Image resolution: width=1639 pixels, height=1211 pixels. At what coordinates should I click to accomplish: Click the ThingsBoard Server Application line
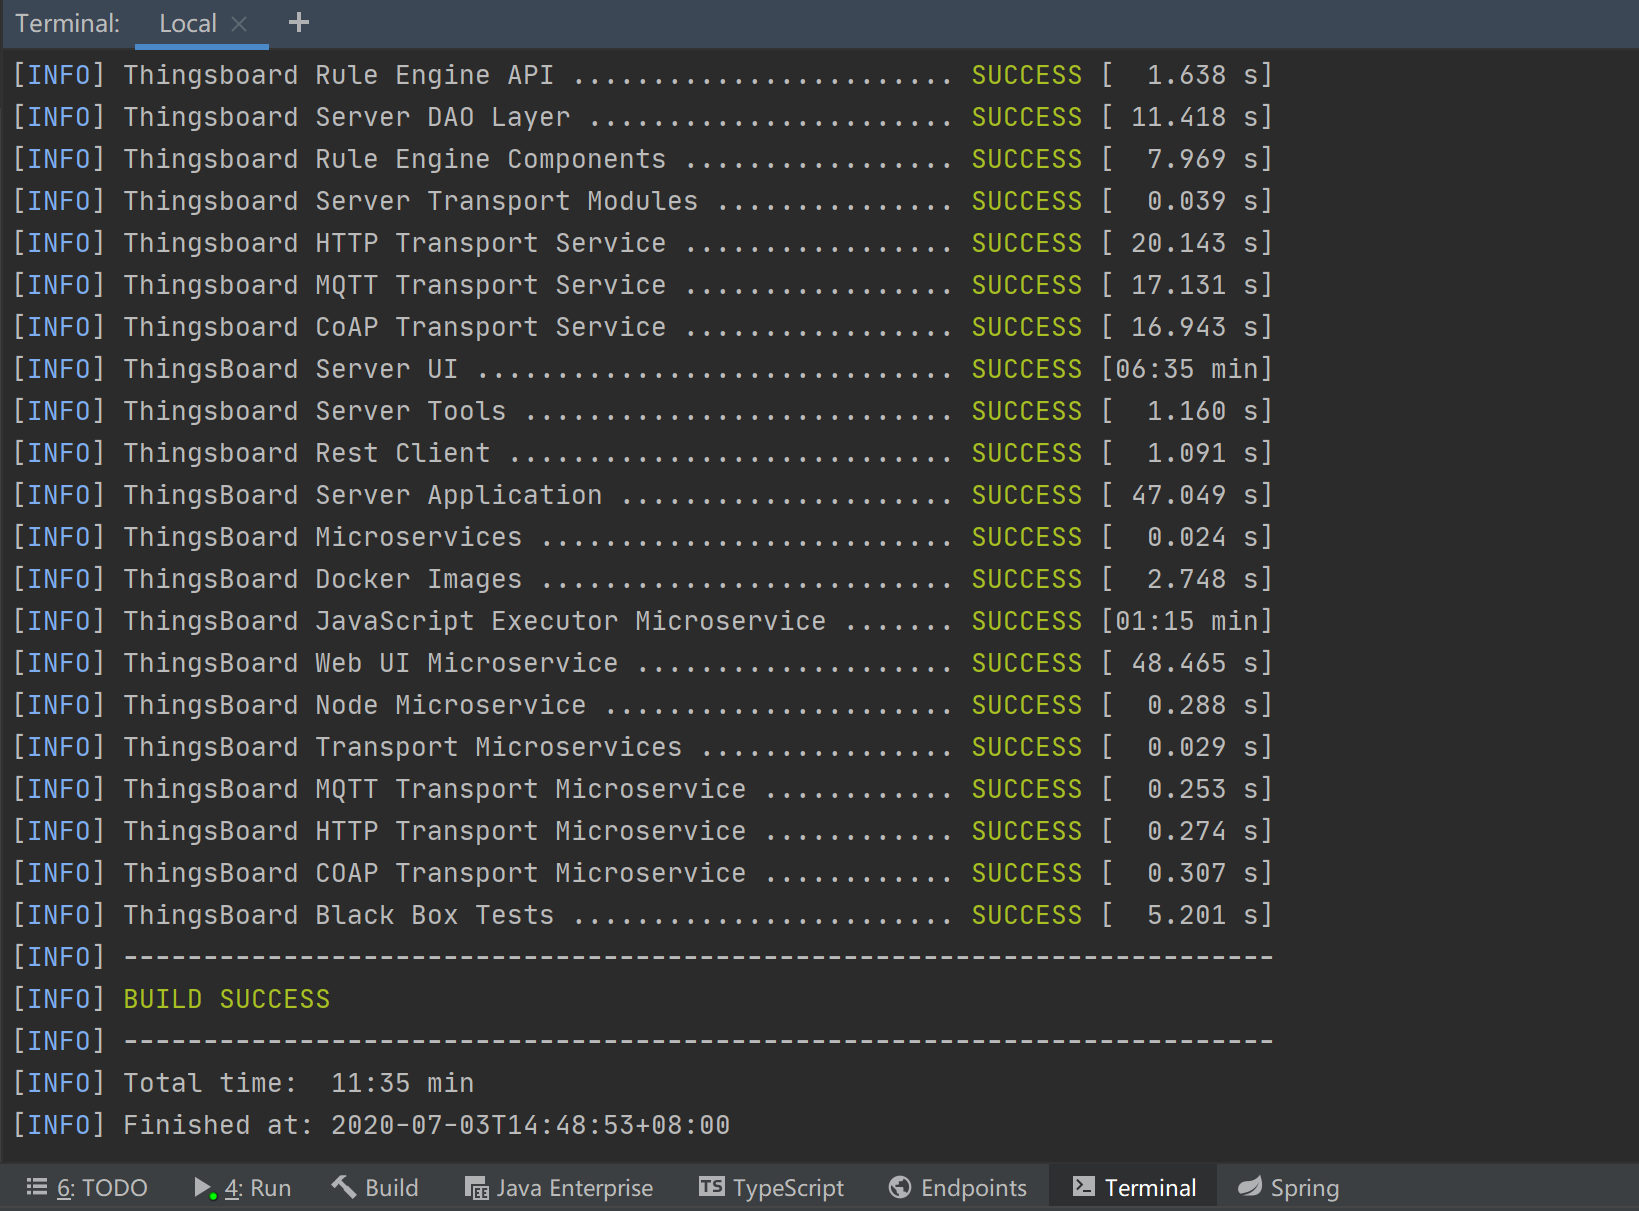642,495
